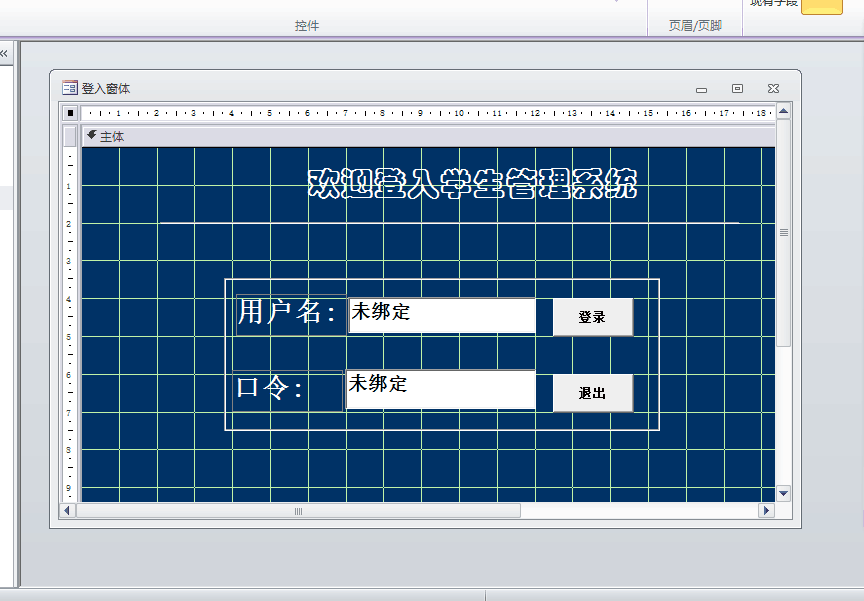Click the scroll up arrow of form
This screenshot has height=601, width=864.
click(783, 111)
